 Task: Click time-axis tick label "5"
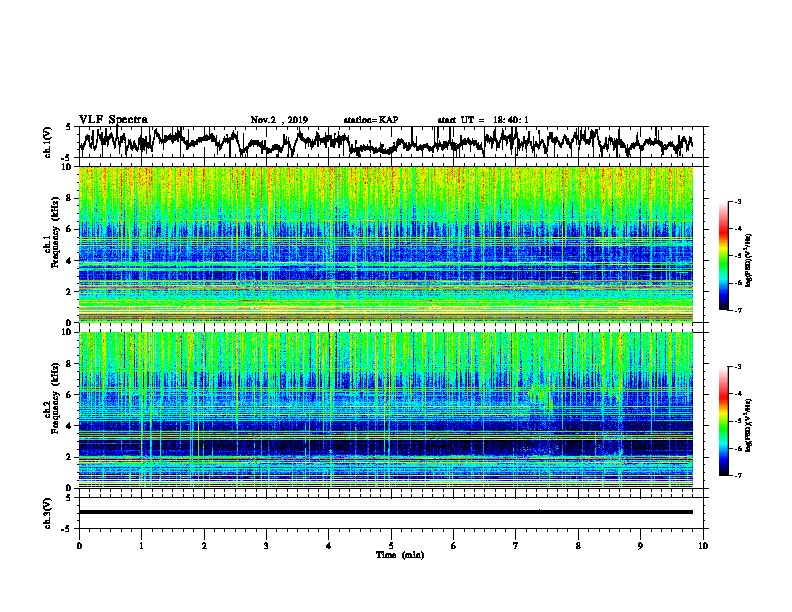pyautogui.click(x=391, y=546)
